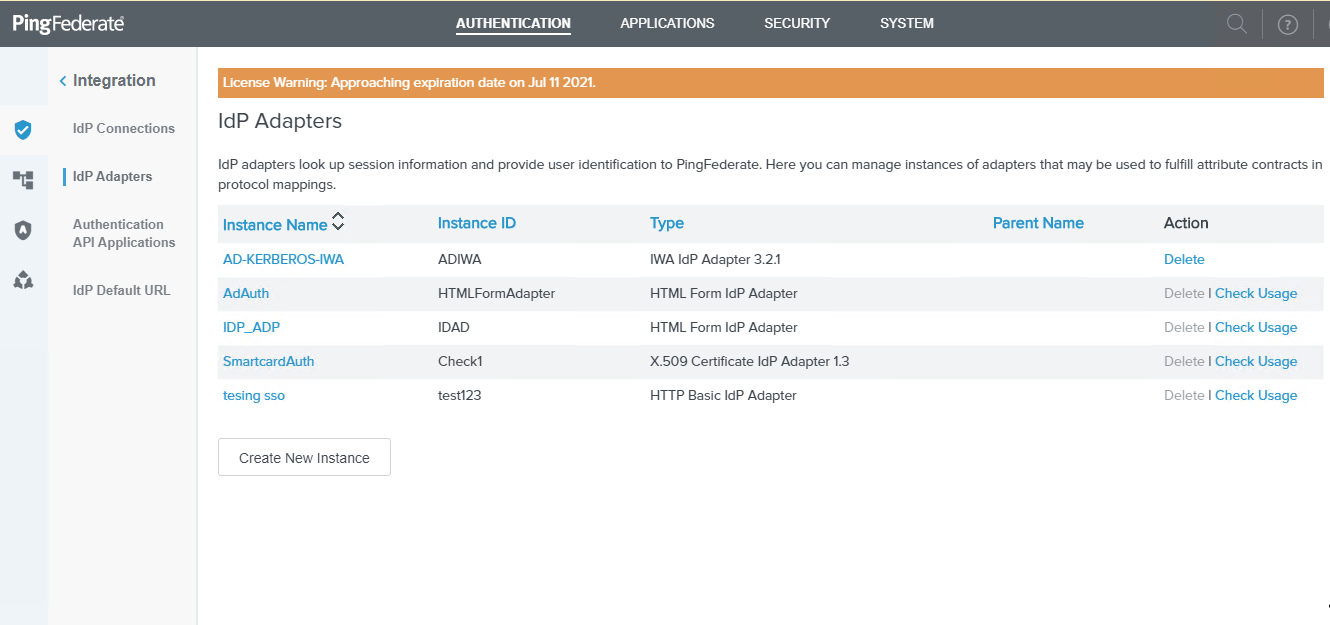Open Authentication API Applications in sidebar
The image size is (1330, 625).
124,233
